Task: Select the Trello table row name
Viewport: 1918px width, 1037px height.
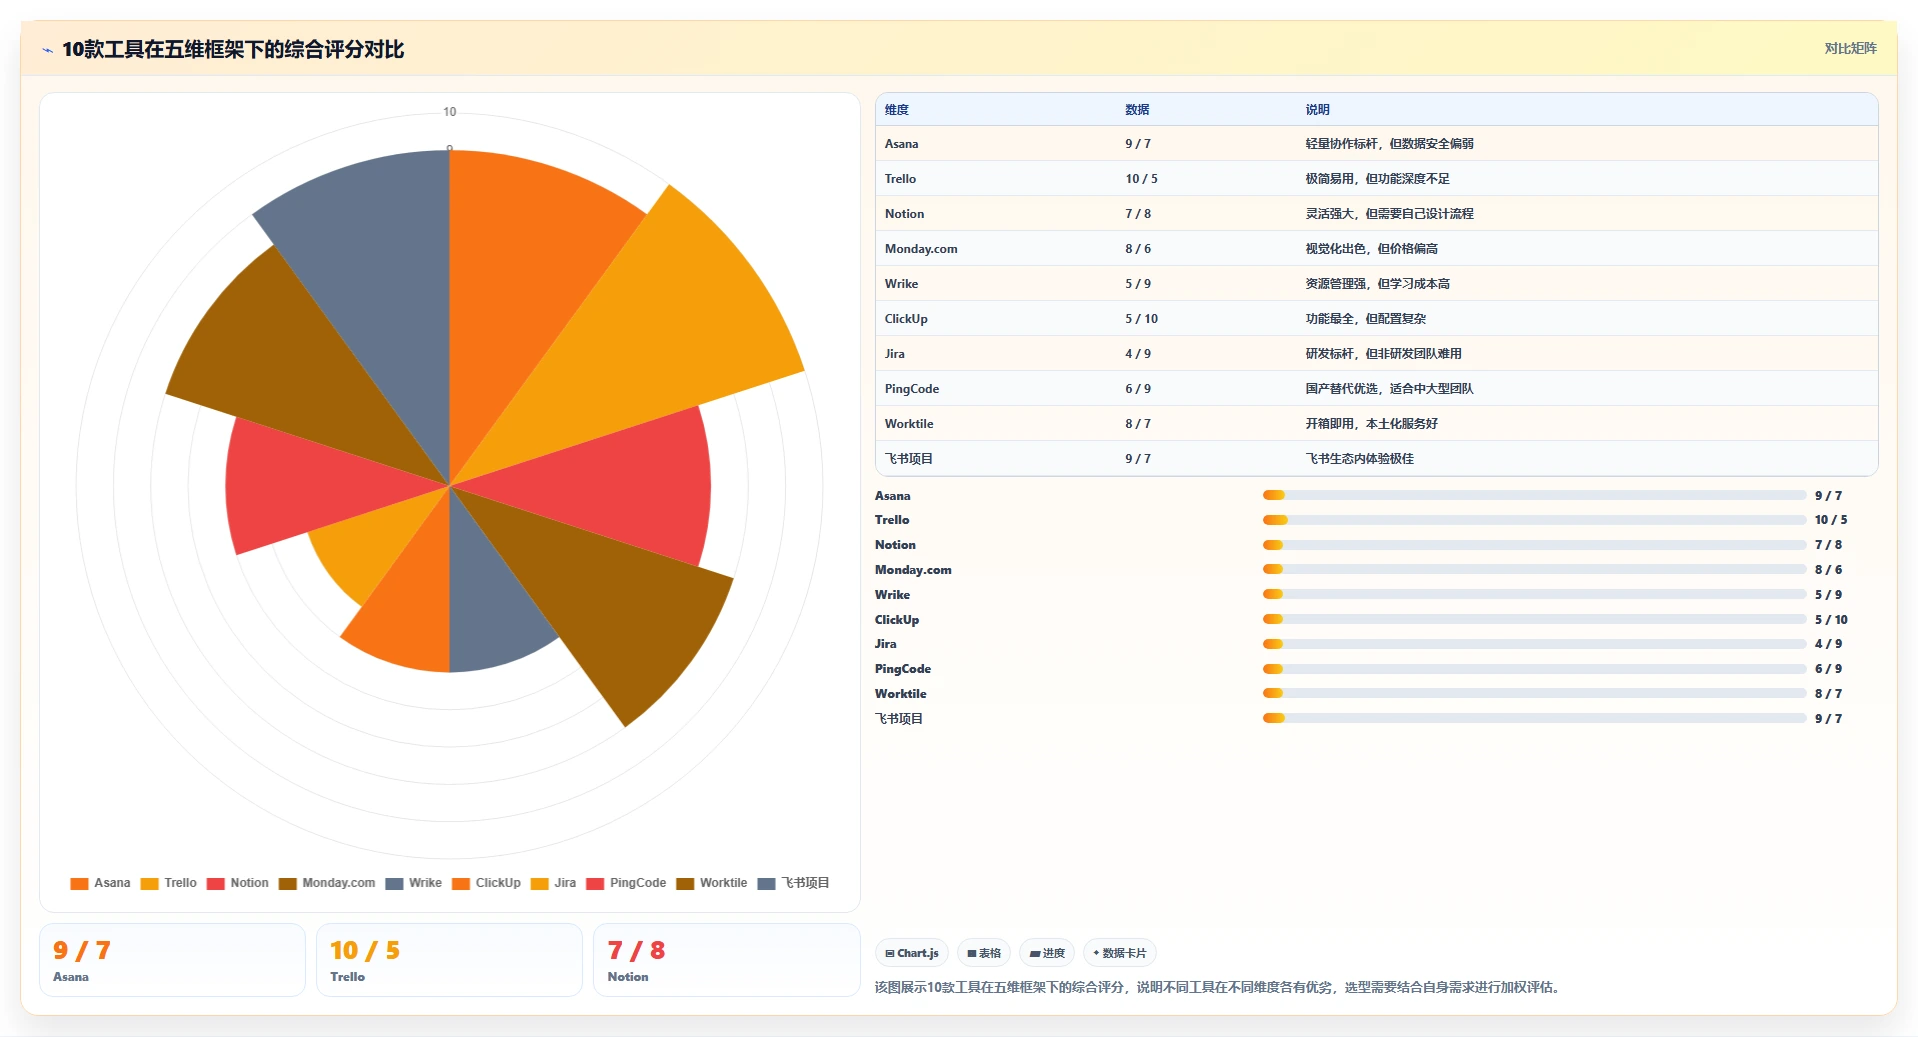Action: [900, 179]
